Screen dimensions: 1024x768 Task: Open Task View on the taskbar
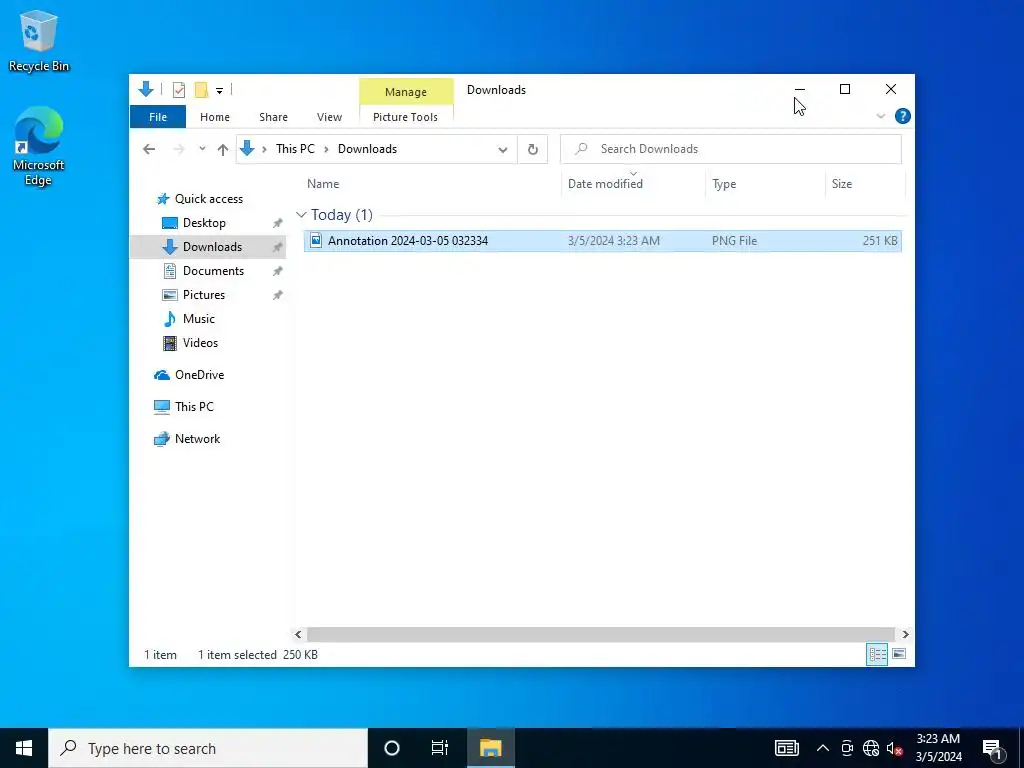click(x=440, y=748)
